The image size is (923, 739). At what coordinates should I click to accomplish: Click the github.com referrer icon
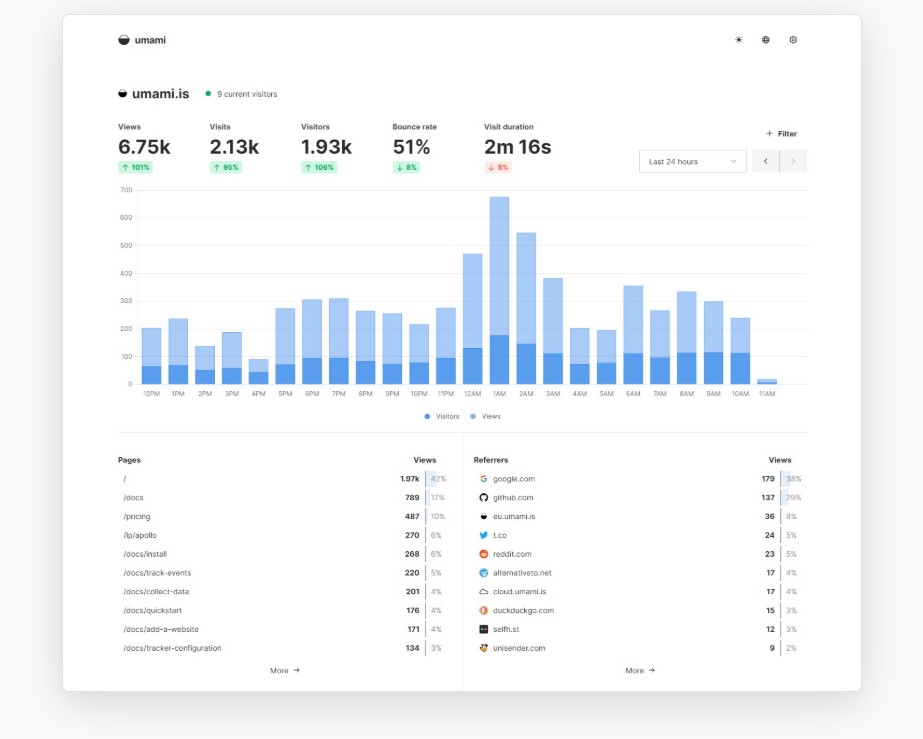[x=483, y=498]
